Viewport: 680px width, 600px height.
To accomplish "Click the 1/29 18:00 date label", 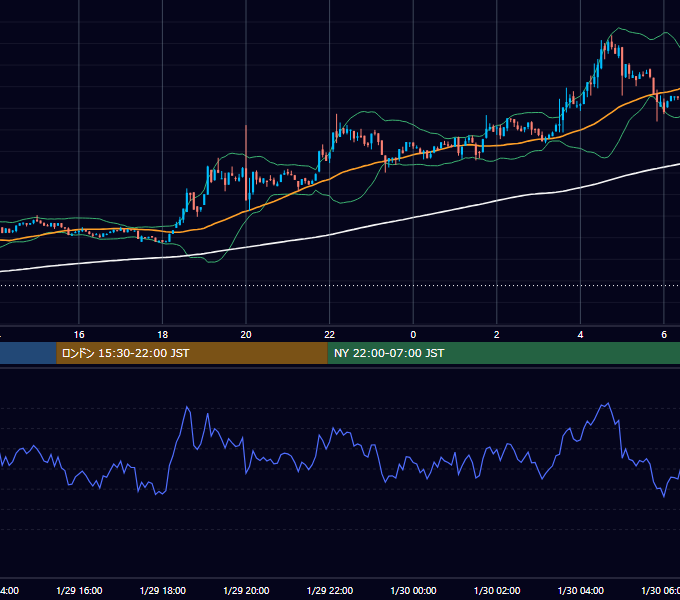I will tap(163, 590).
